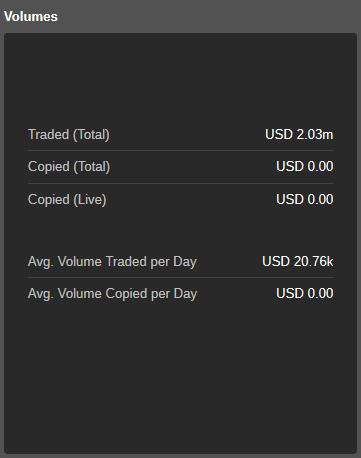Viewport: 361px width, 458px height.
Task: Select Avg. Volume Traded per Day label
Action: point(112,262)
